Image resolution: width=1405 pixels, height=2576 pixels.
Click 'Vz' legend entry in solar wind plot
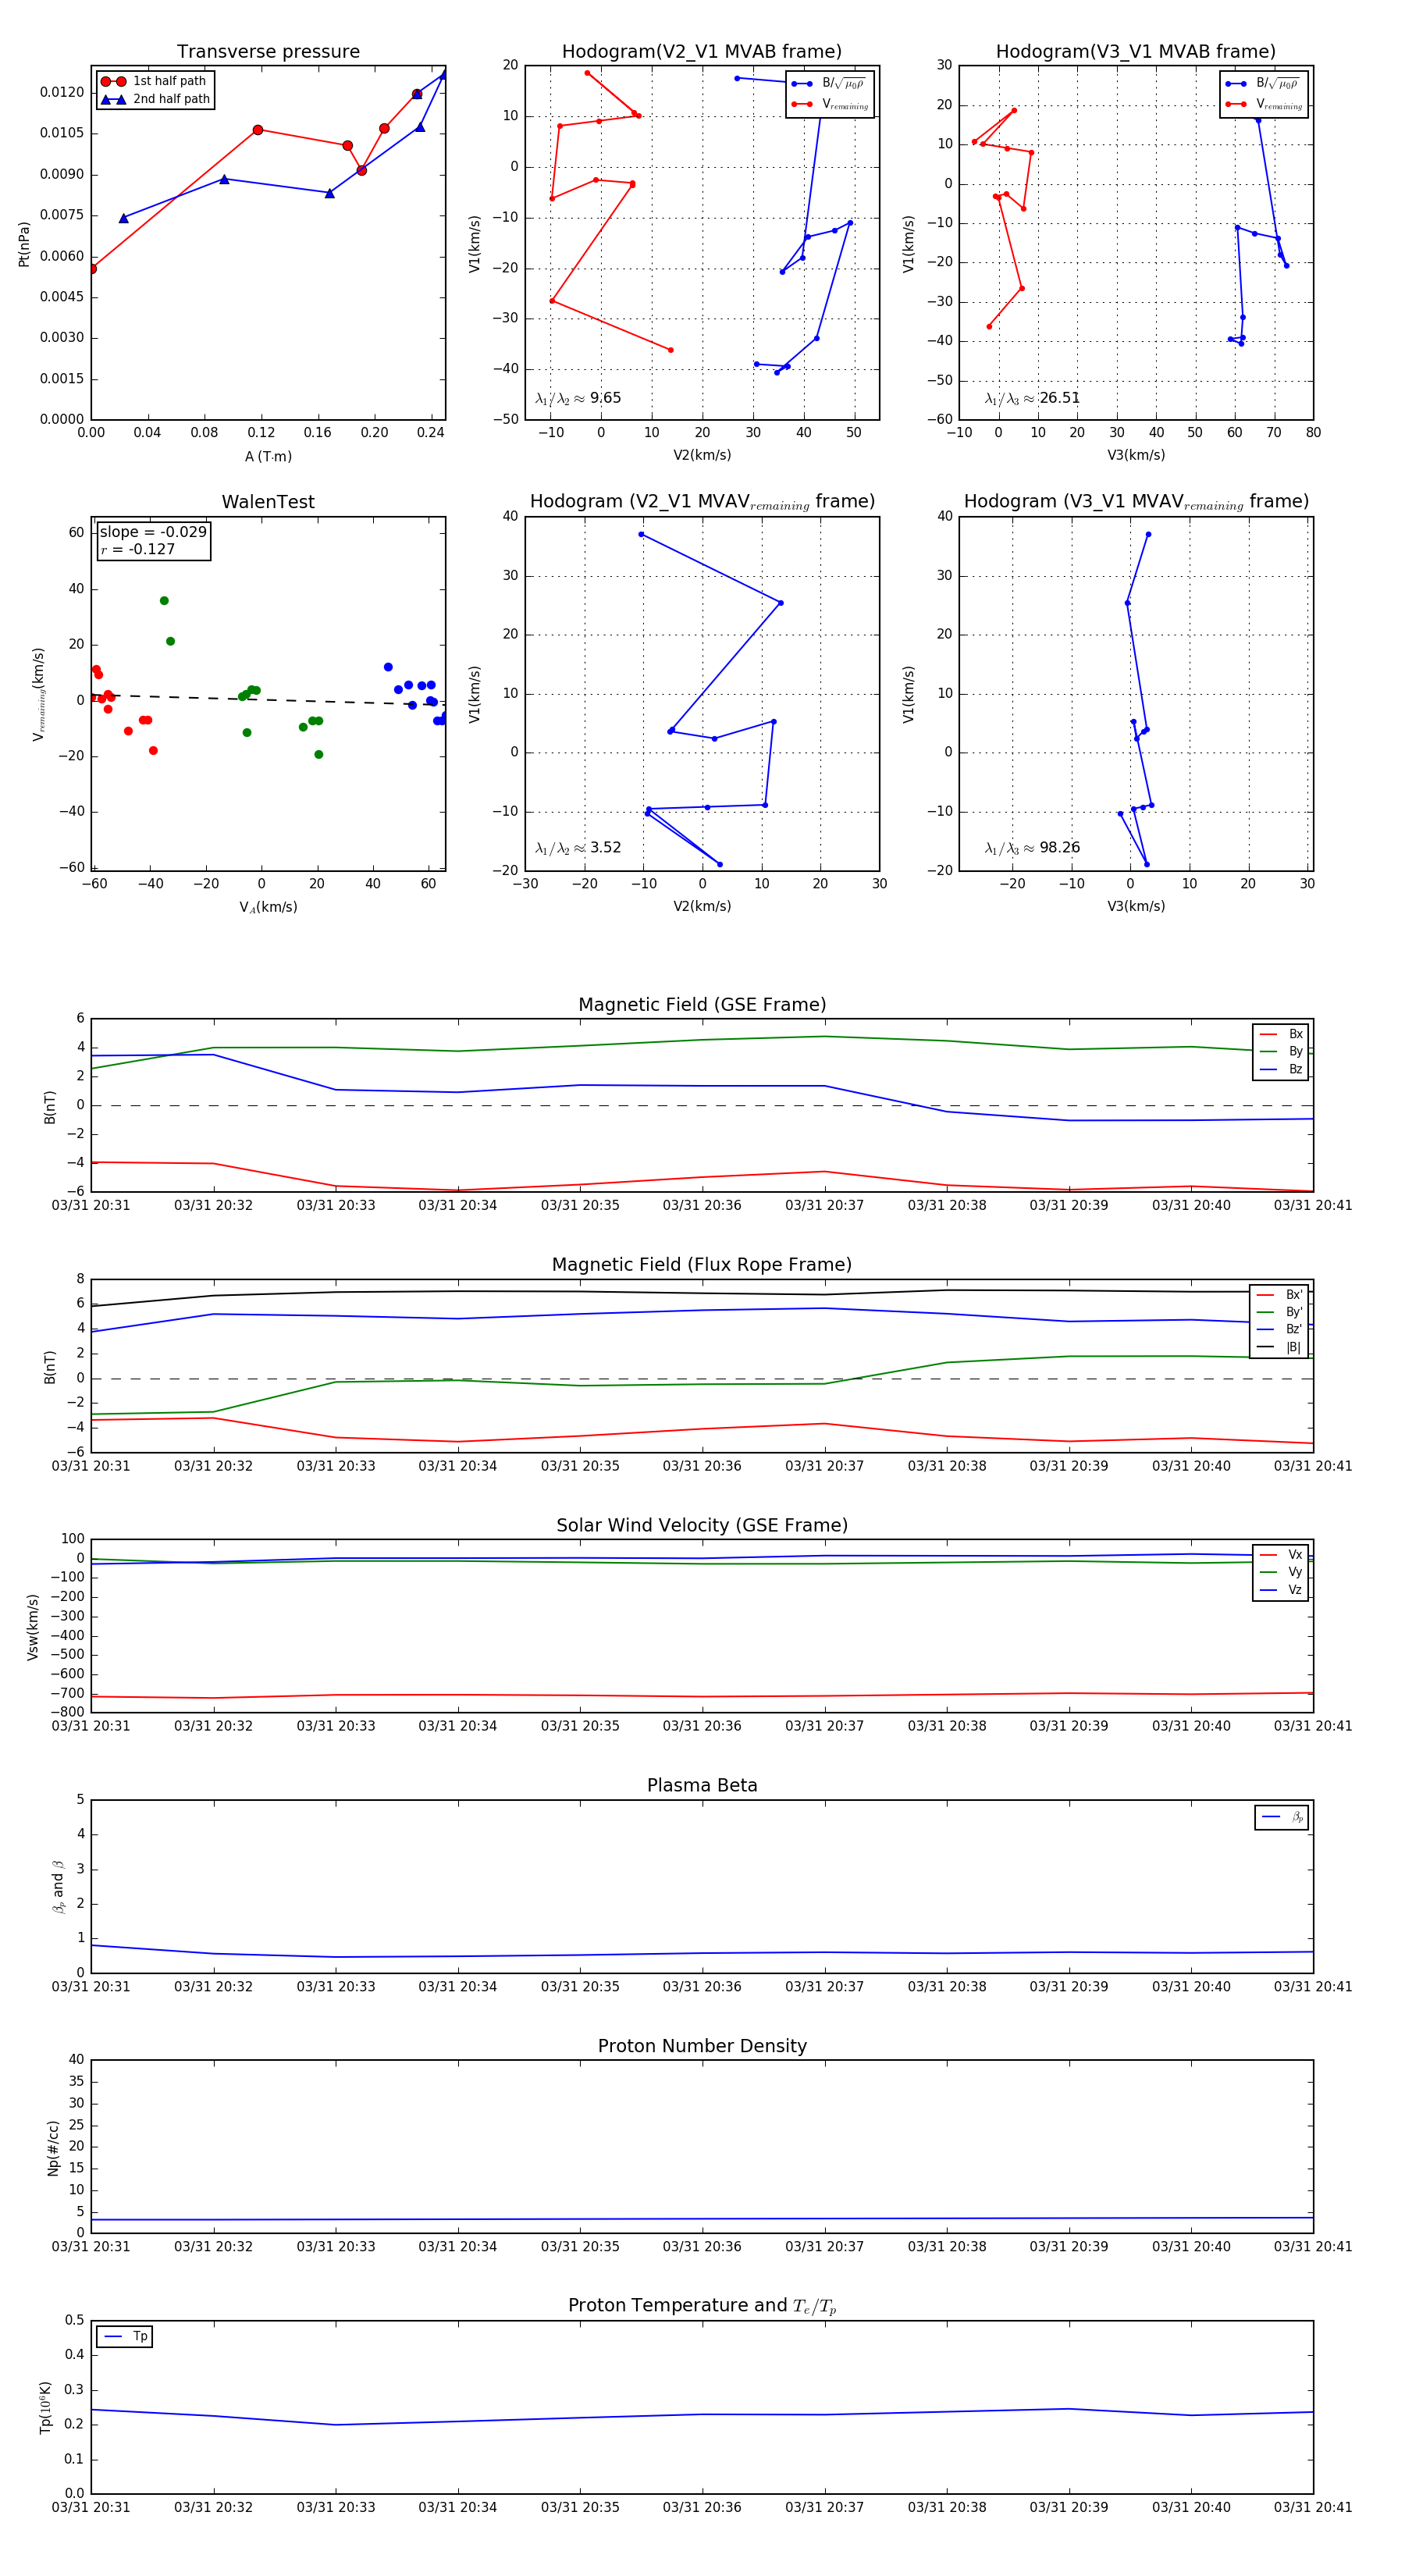click(x=1281, y=1589)
